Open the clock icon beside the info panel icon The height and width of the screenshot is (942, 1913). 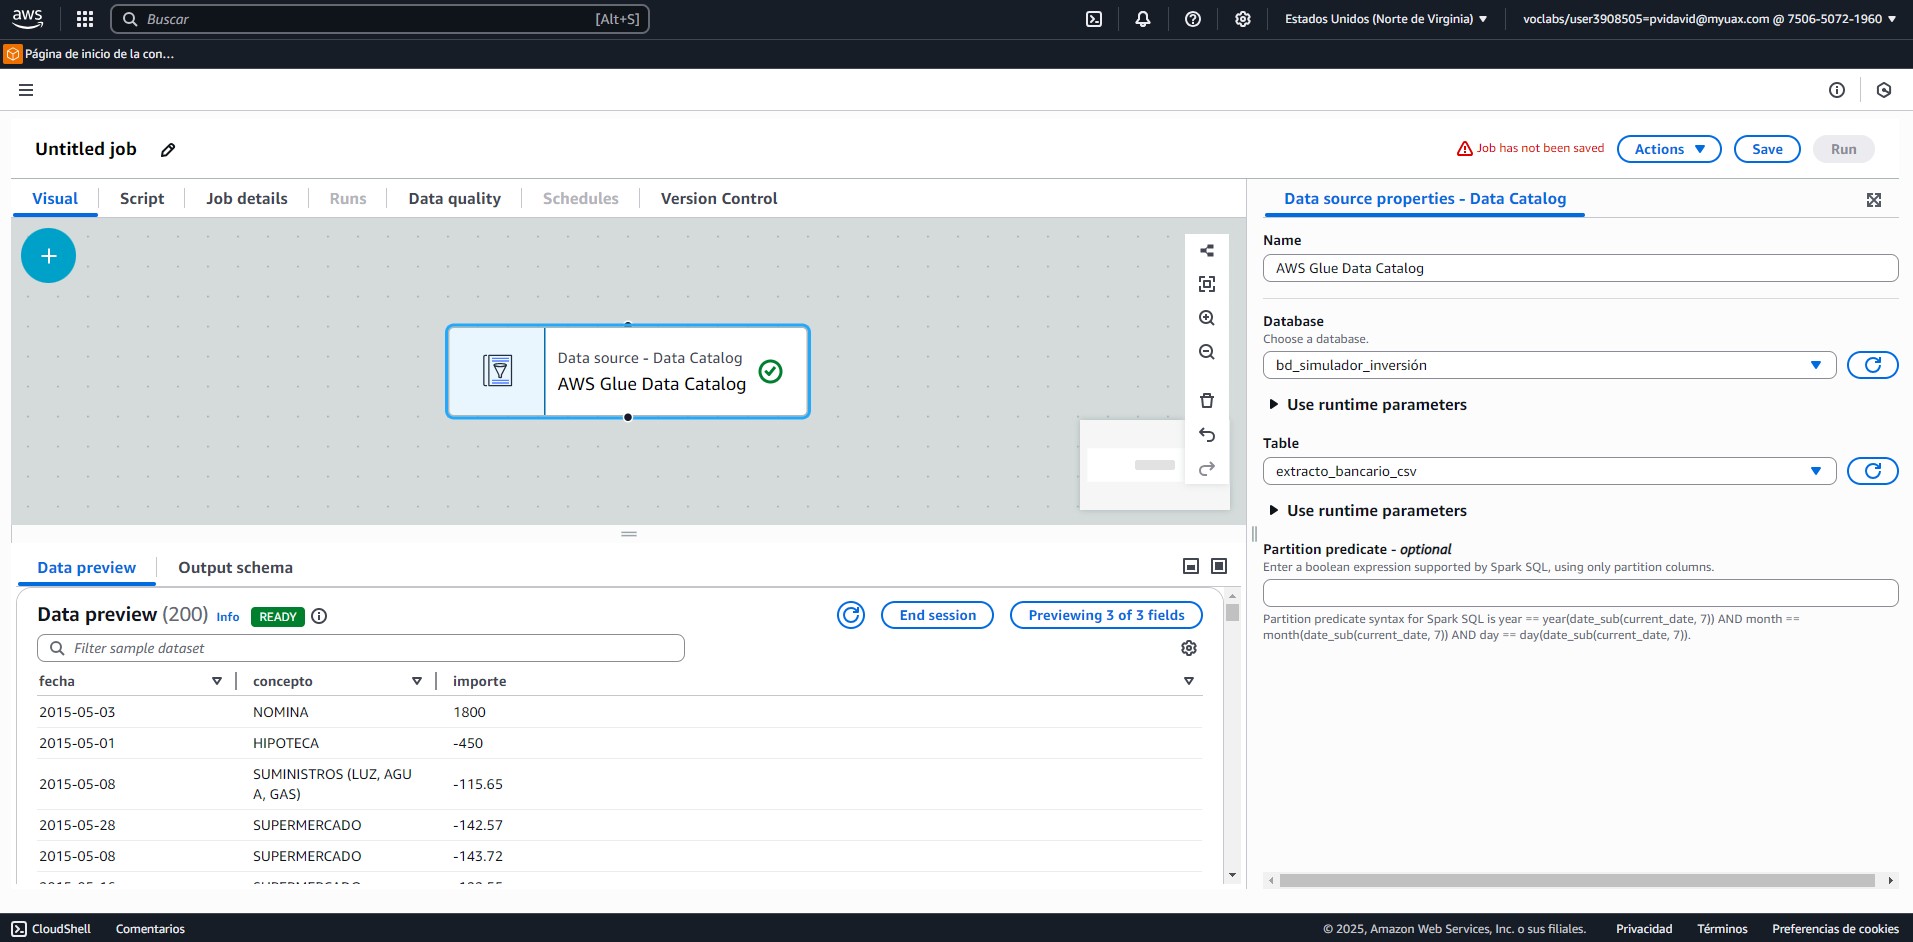pos(1884,90)
